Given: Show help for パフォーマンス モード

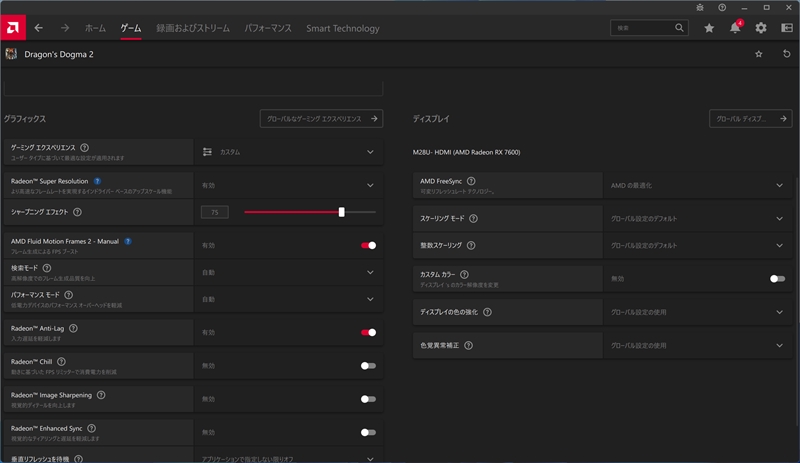Looking at the screenshot, I should click(x=68, y=295).
